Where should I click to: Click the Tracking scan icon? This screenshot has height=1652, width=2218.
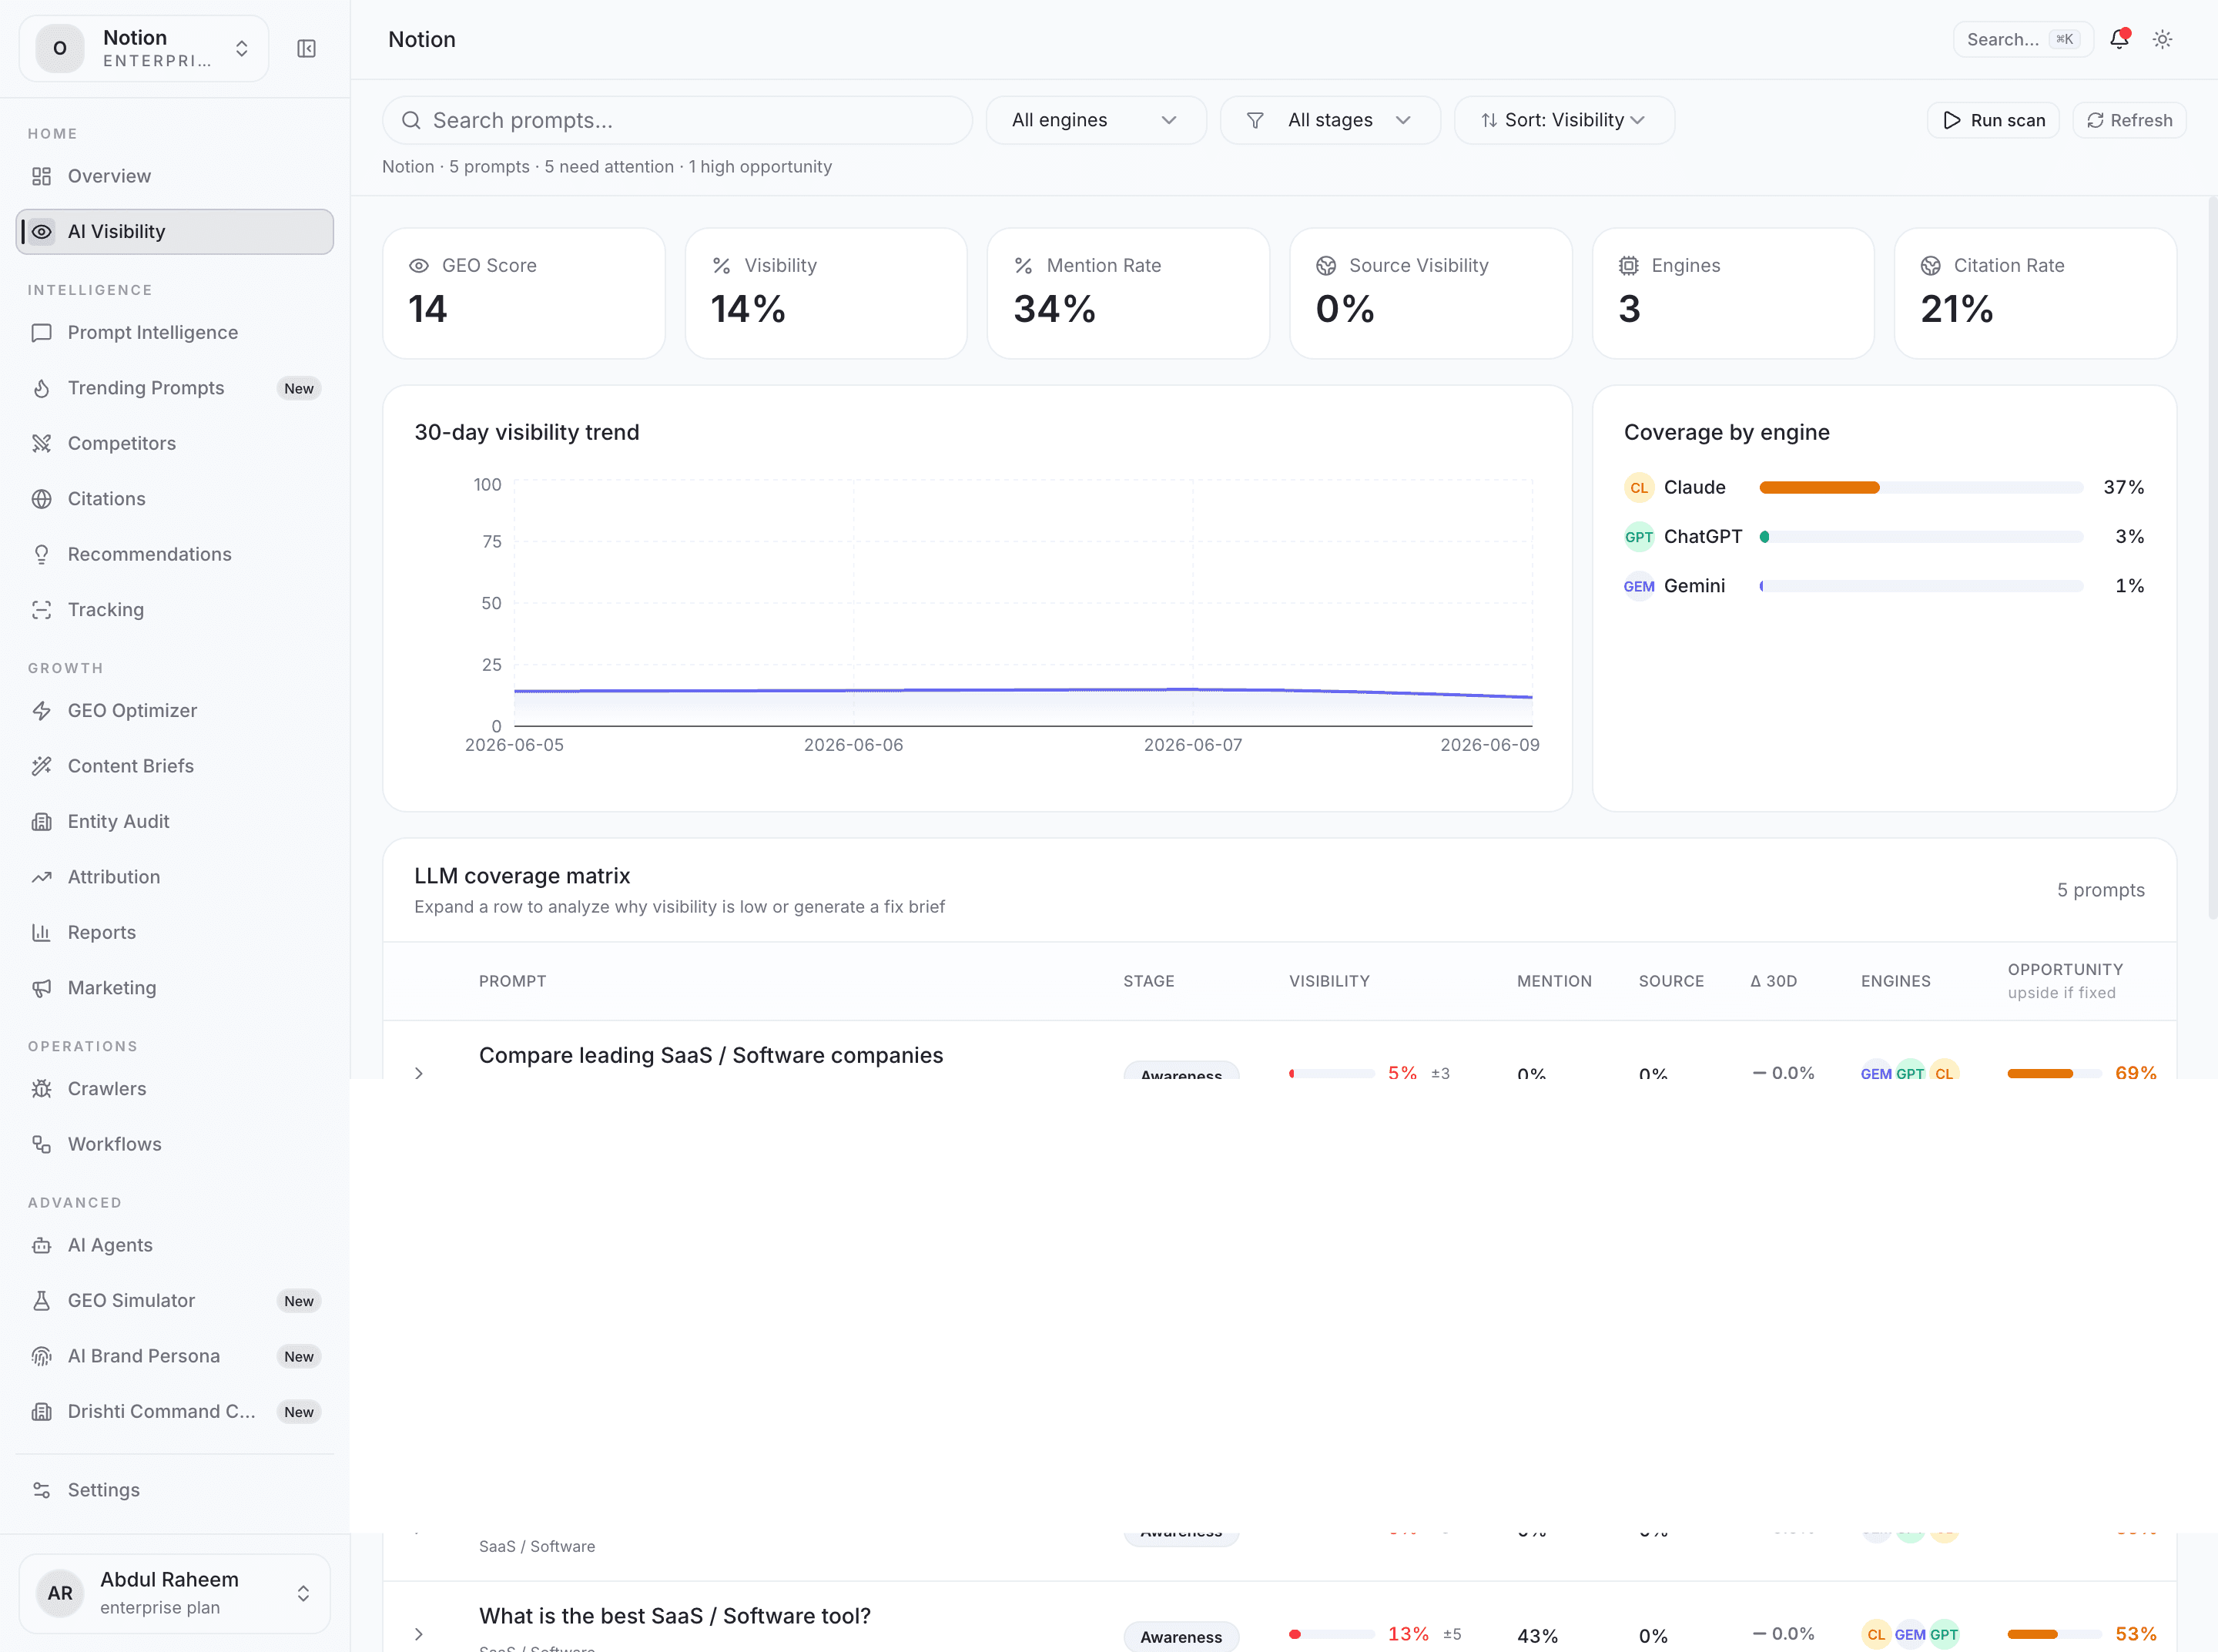pyautogui.click(x=41, y=610)
